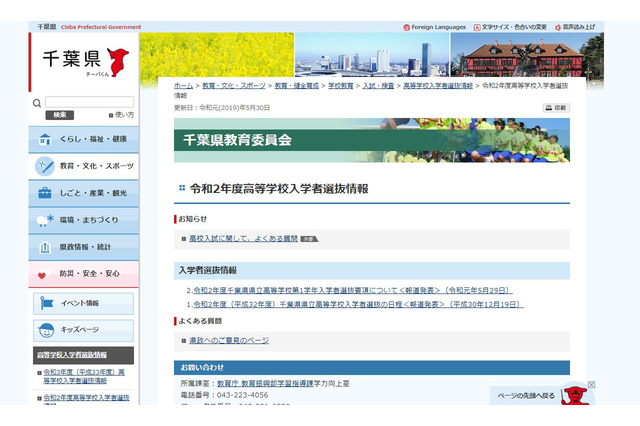Open 教育・文化・スポーツ menu item
This screenshot has width=640, height=426.
[84, 166]
